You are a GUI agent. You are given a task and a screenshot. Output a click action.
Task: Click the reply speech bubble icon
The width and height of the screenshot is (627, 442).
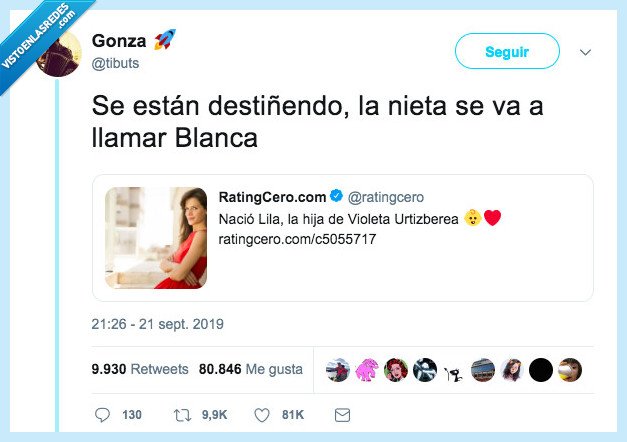point(102,414)
